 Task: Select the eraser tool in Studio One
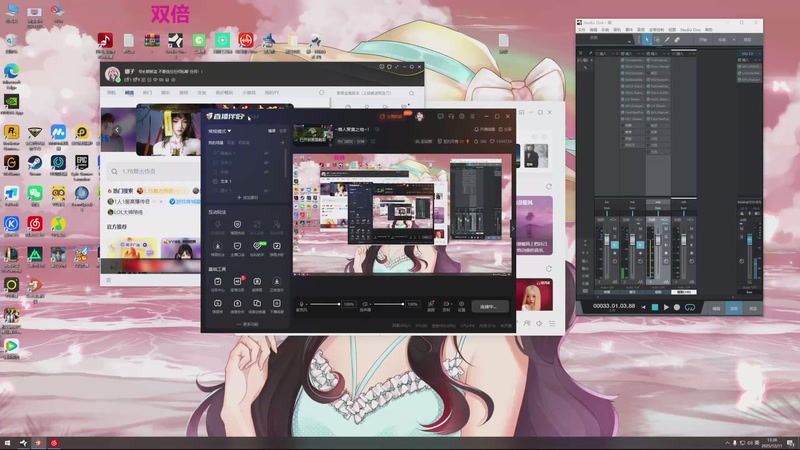coord(678,40)
